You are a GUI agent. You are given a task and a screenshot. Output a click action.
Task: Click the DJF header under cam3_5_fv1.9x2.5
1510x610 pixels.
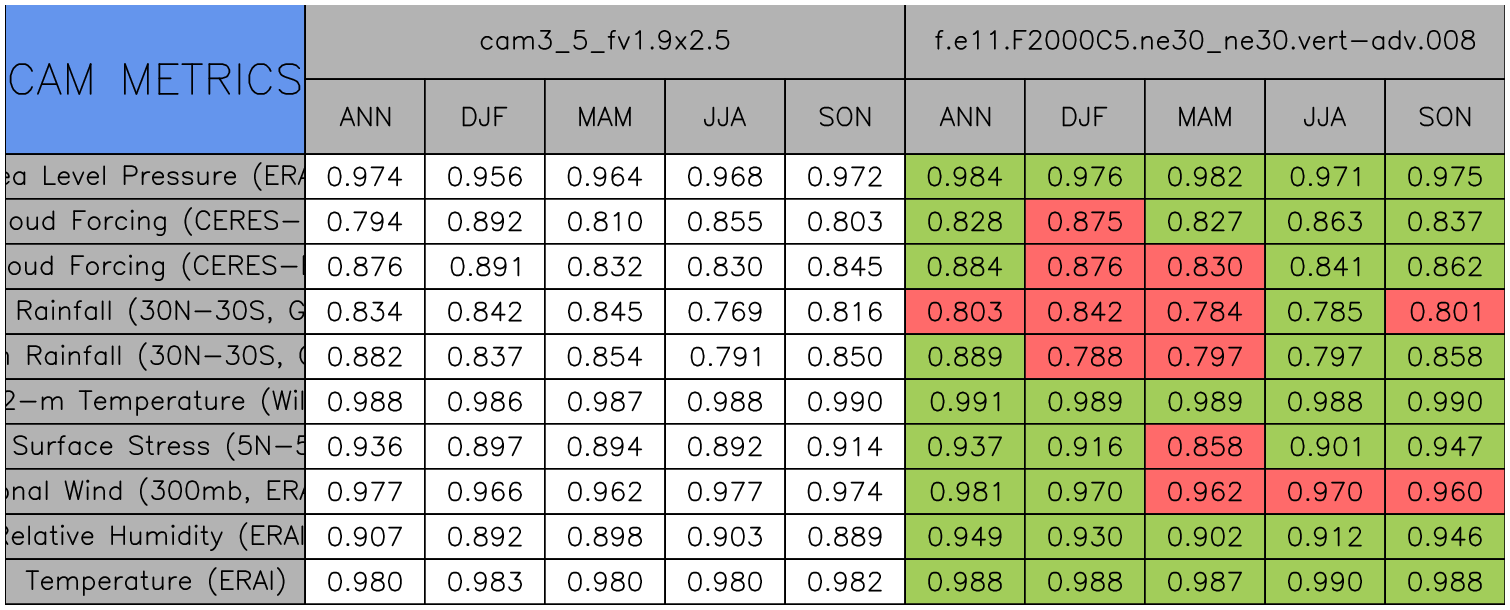(x=485, y=117)
